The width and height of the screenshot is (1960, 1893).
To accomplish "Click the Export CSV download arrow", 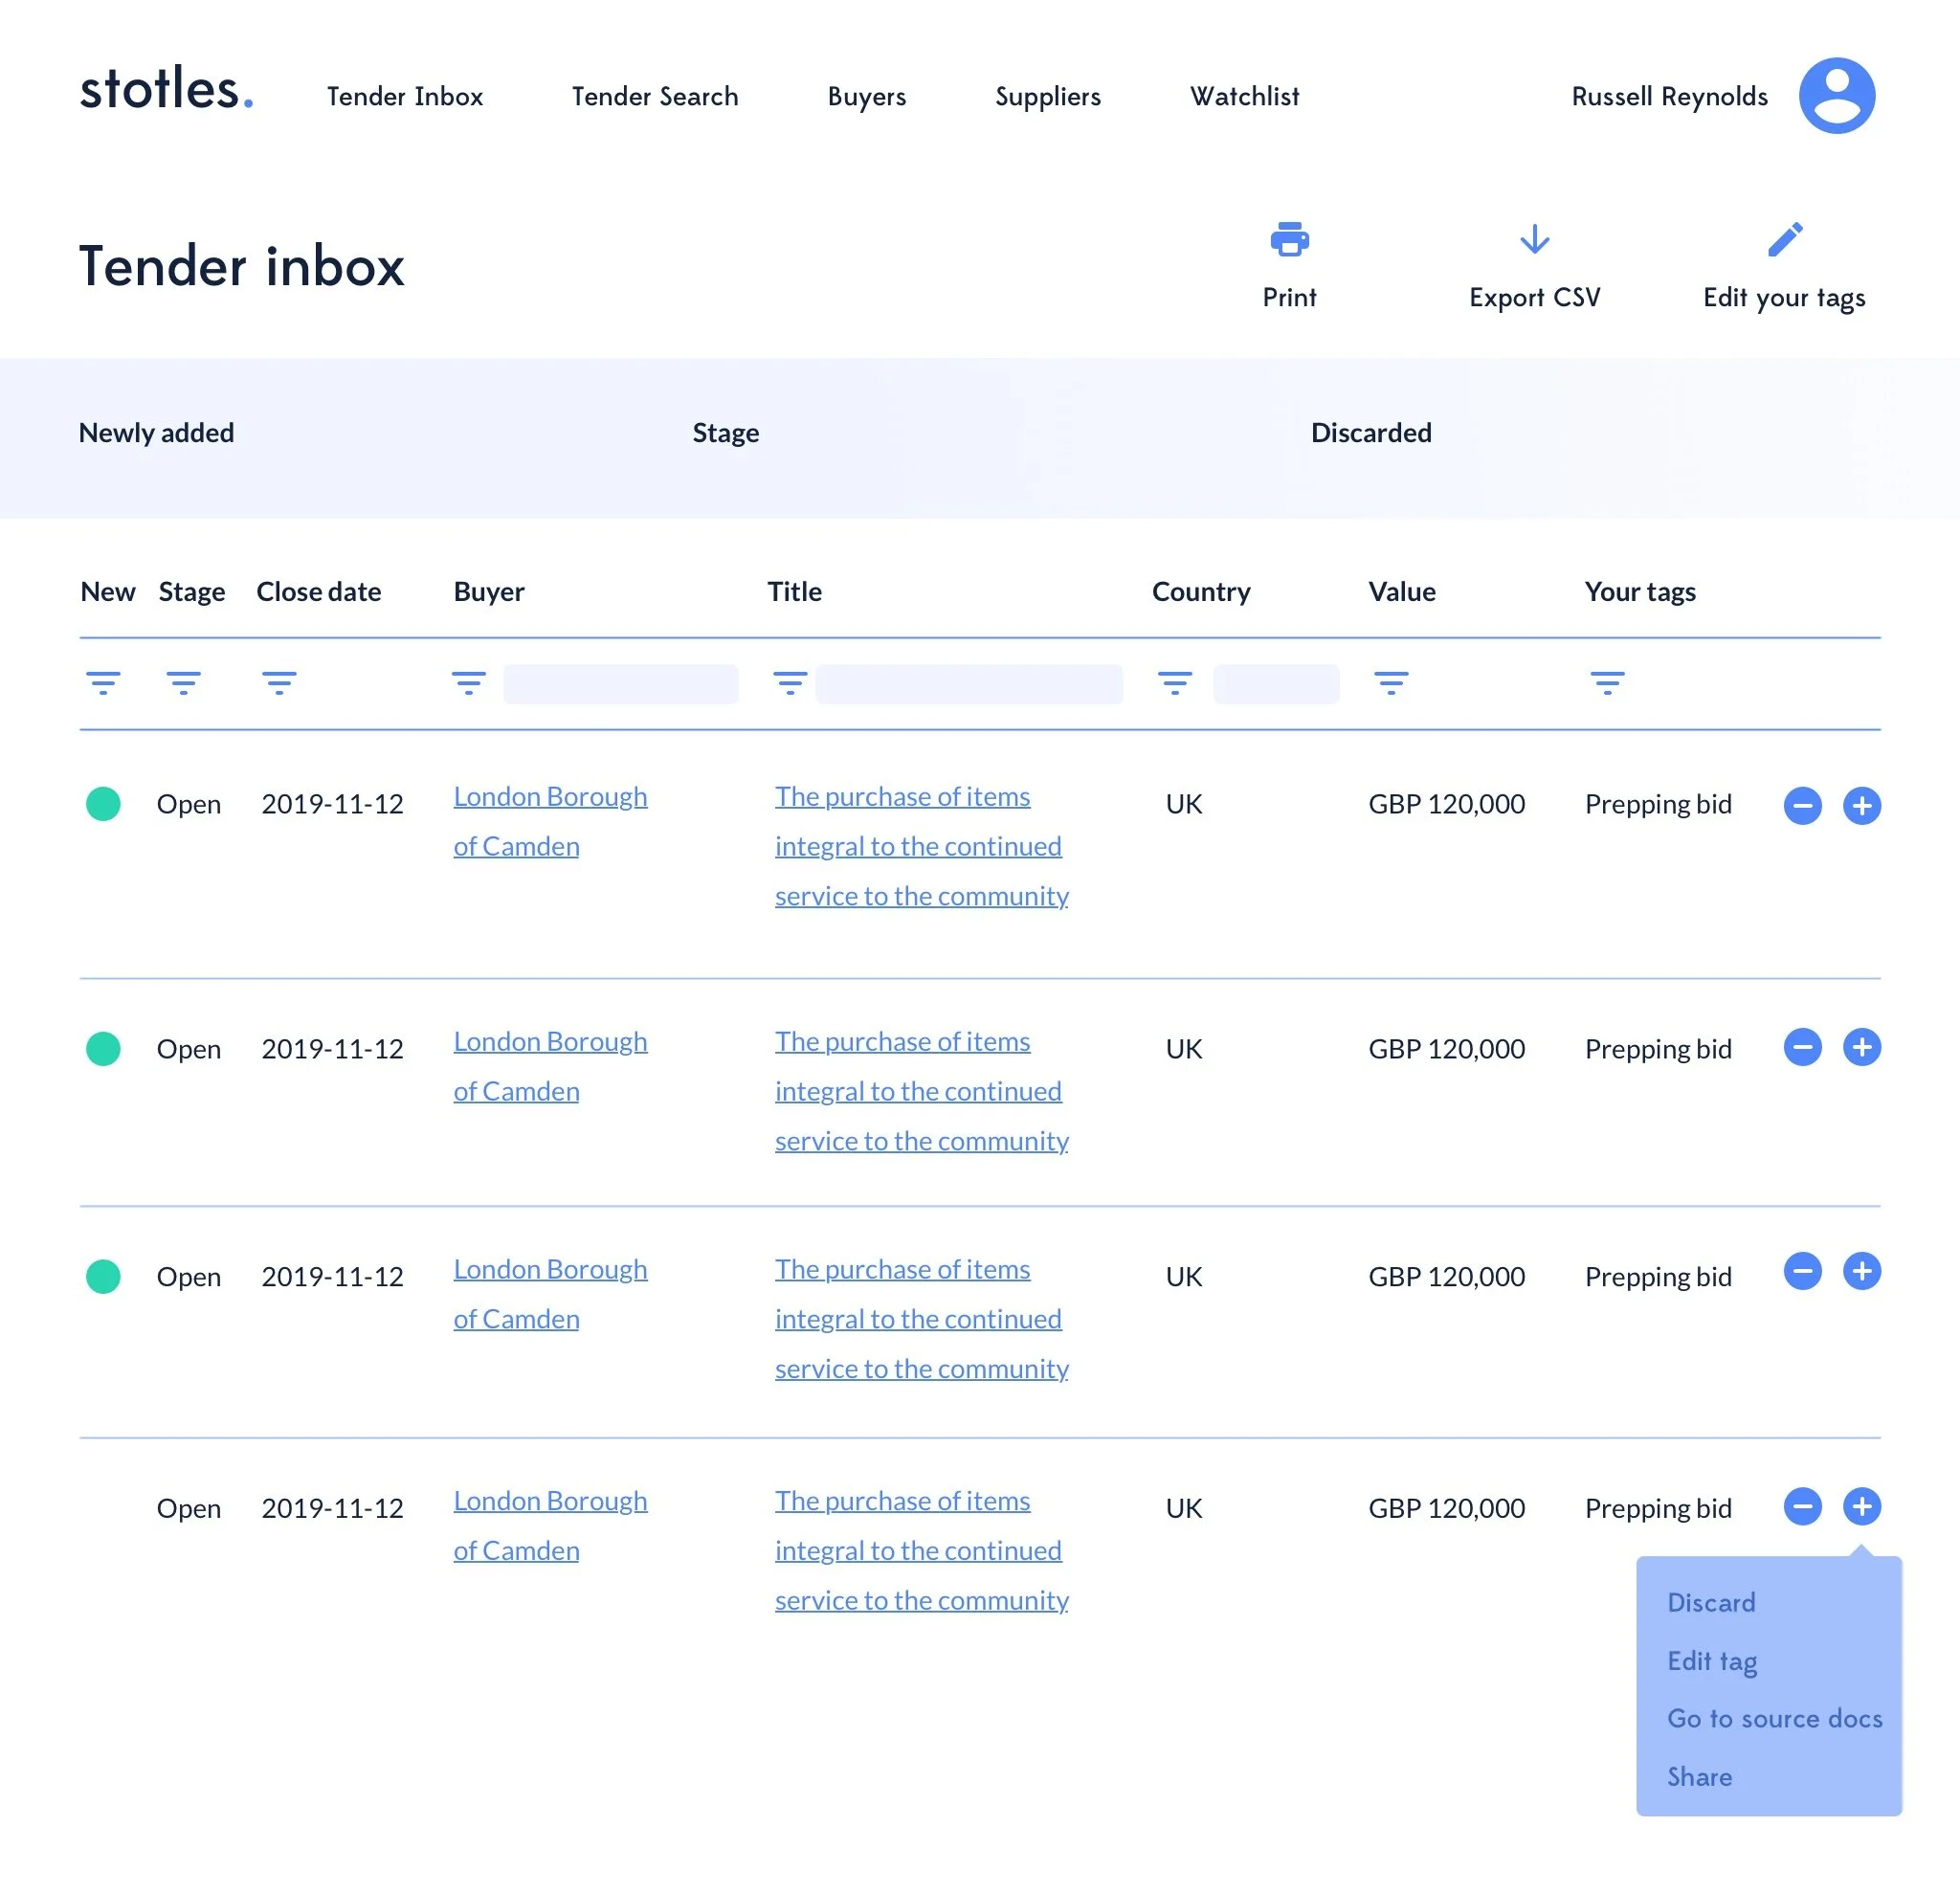I will click(x=1534, y=240).
